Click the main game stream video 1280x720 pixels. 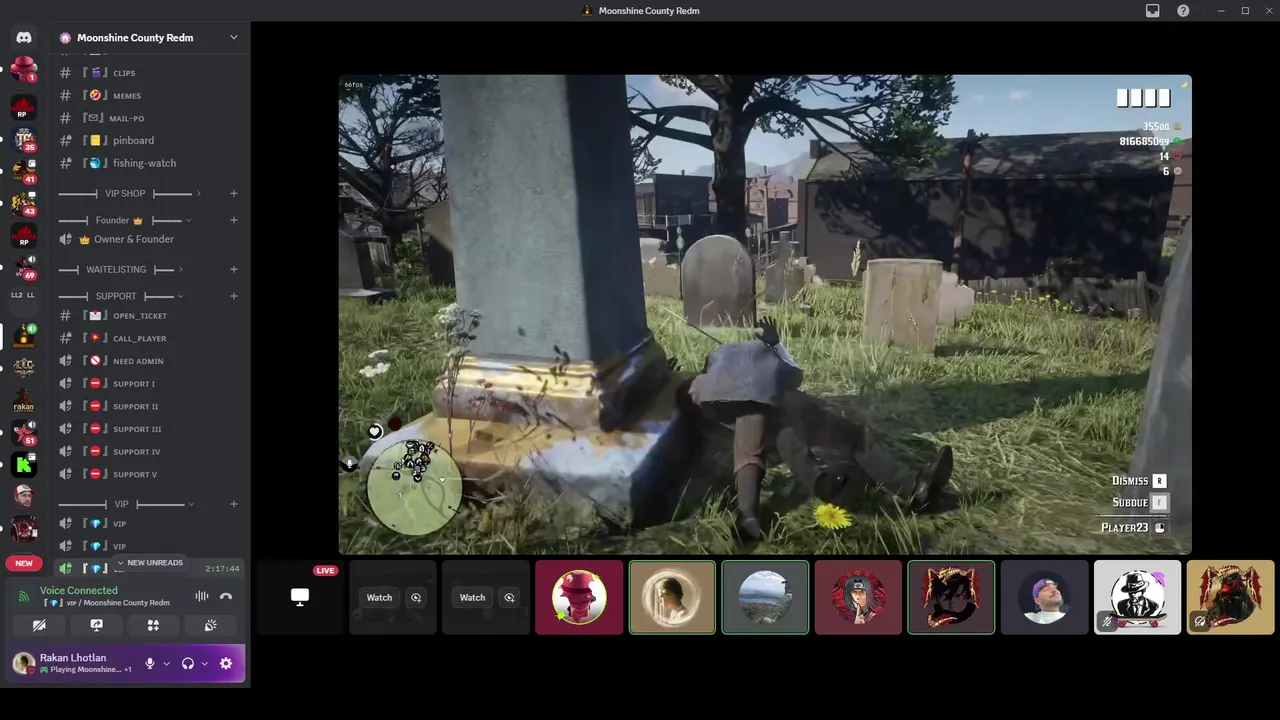[x=765, y=314]
